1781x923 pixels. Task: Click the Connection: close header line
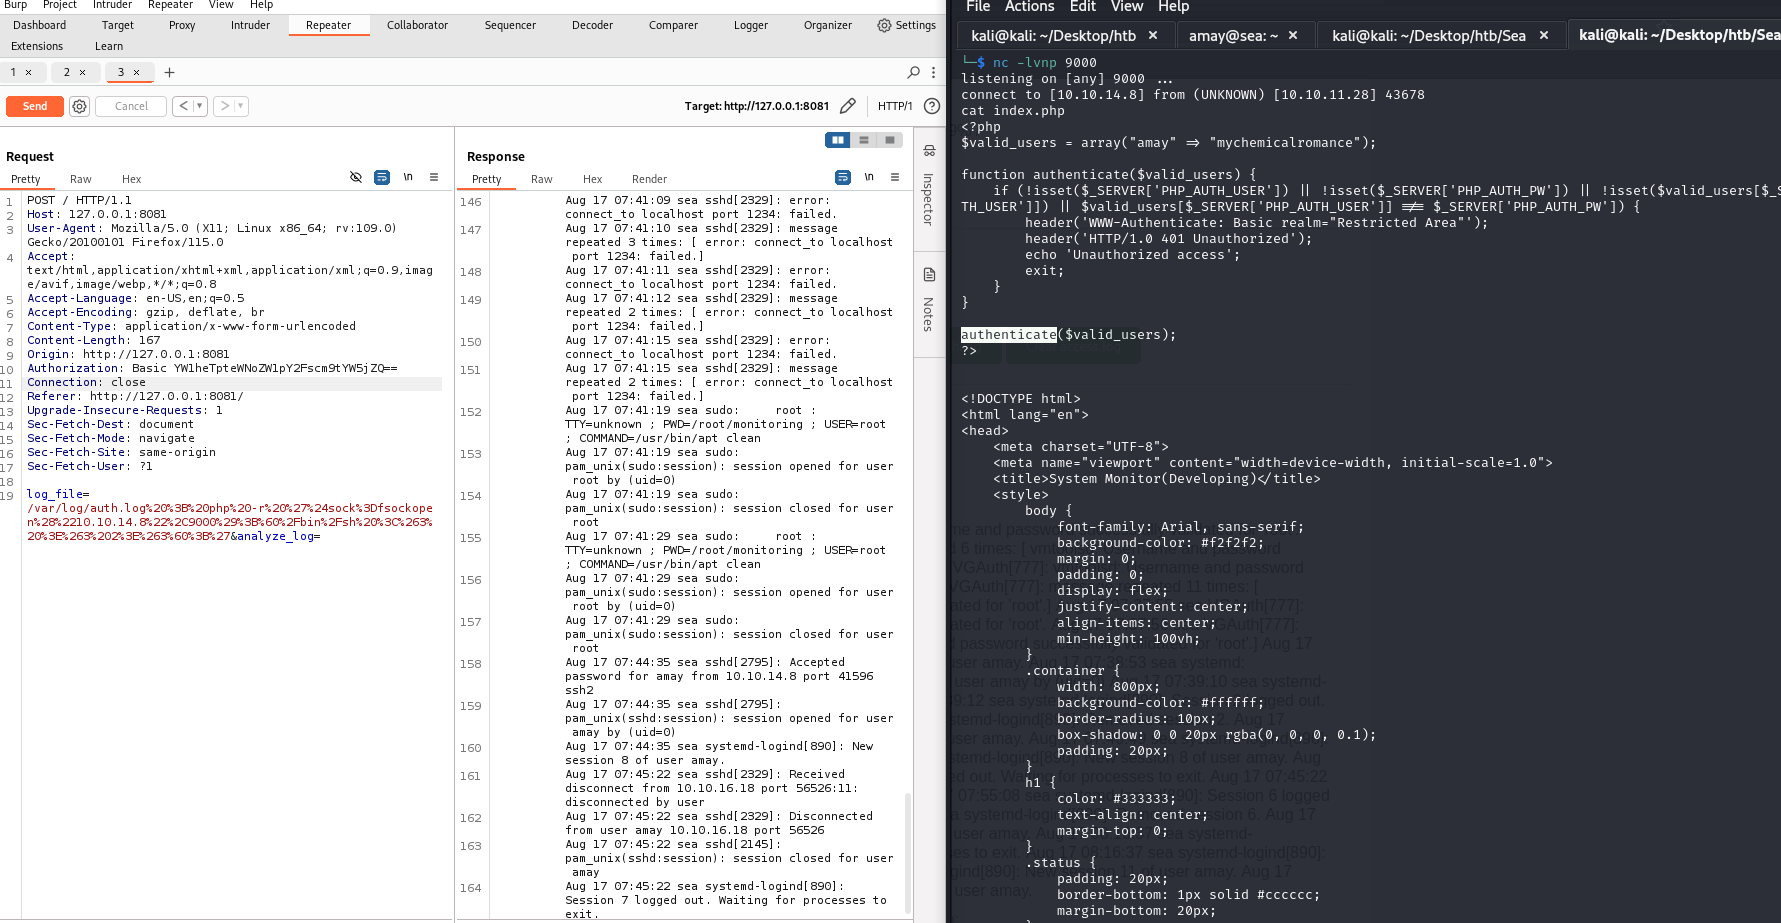tap(86, 382)
